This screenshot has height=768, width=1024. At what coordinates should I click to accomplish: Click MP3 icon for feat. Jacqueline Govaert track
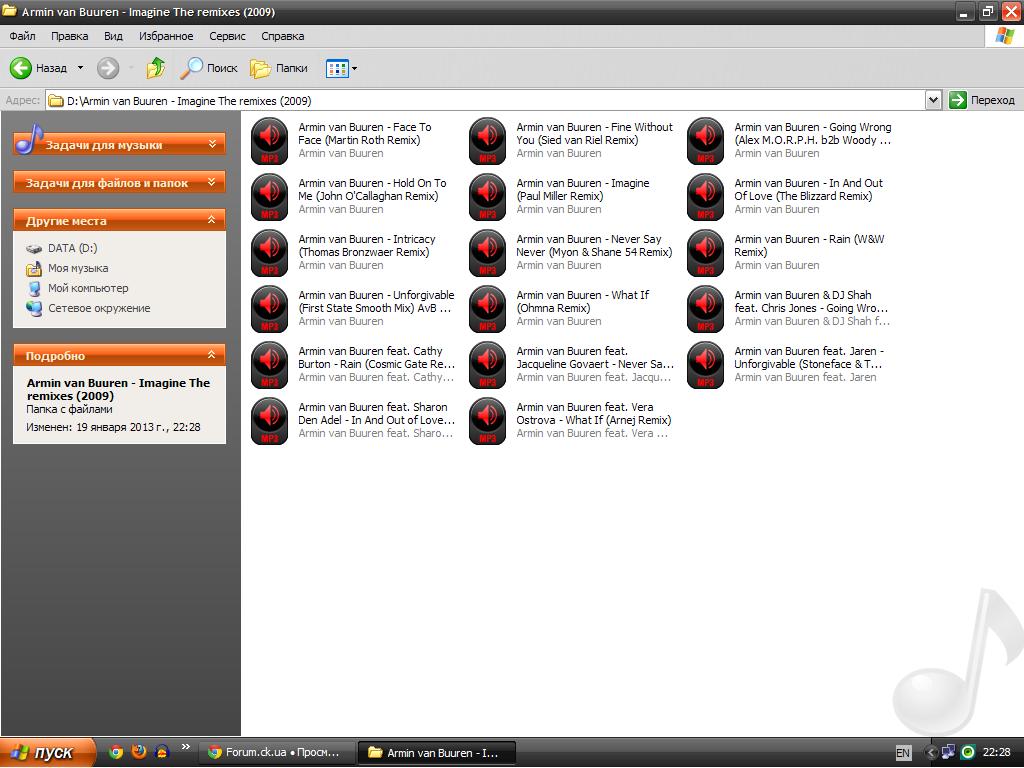(x=488, y=365)
